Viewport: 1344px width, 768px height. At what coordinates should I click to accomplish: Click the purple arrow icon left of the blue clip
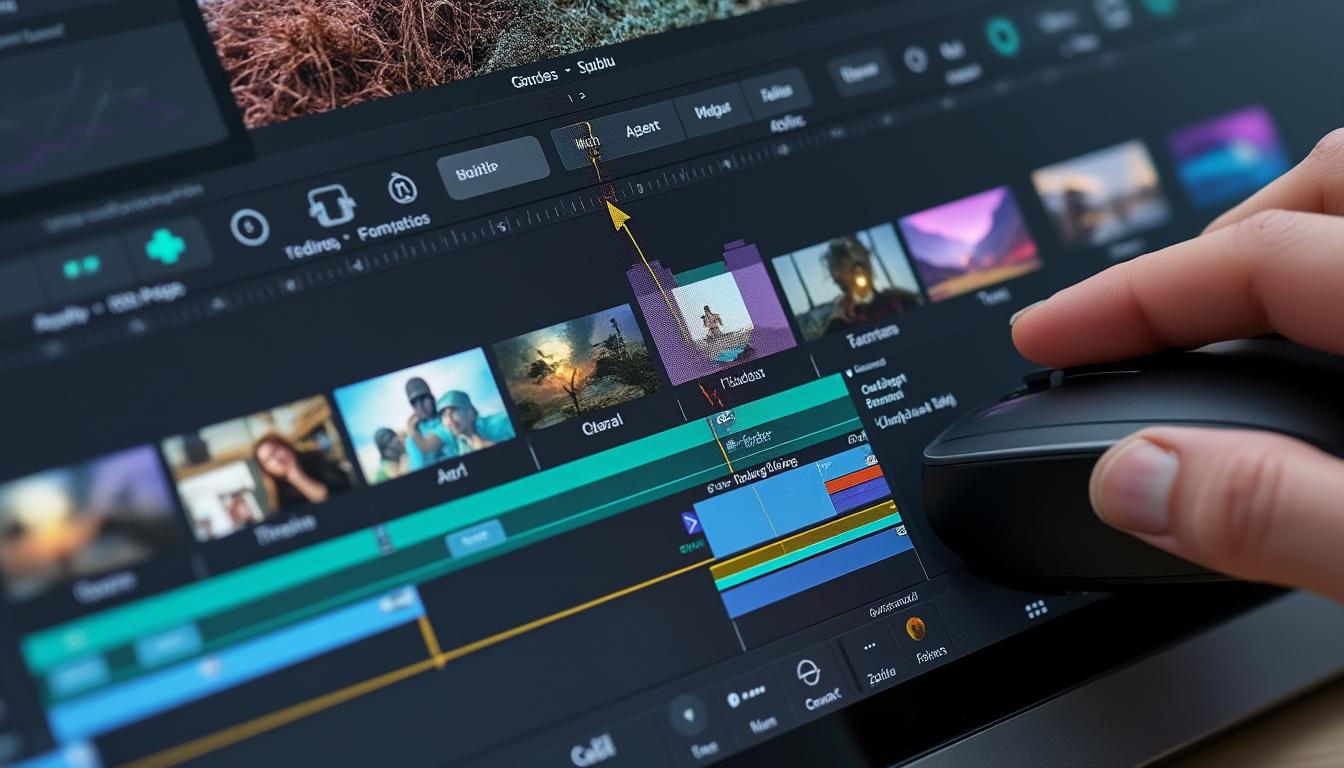point(690,522)
